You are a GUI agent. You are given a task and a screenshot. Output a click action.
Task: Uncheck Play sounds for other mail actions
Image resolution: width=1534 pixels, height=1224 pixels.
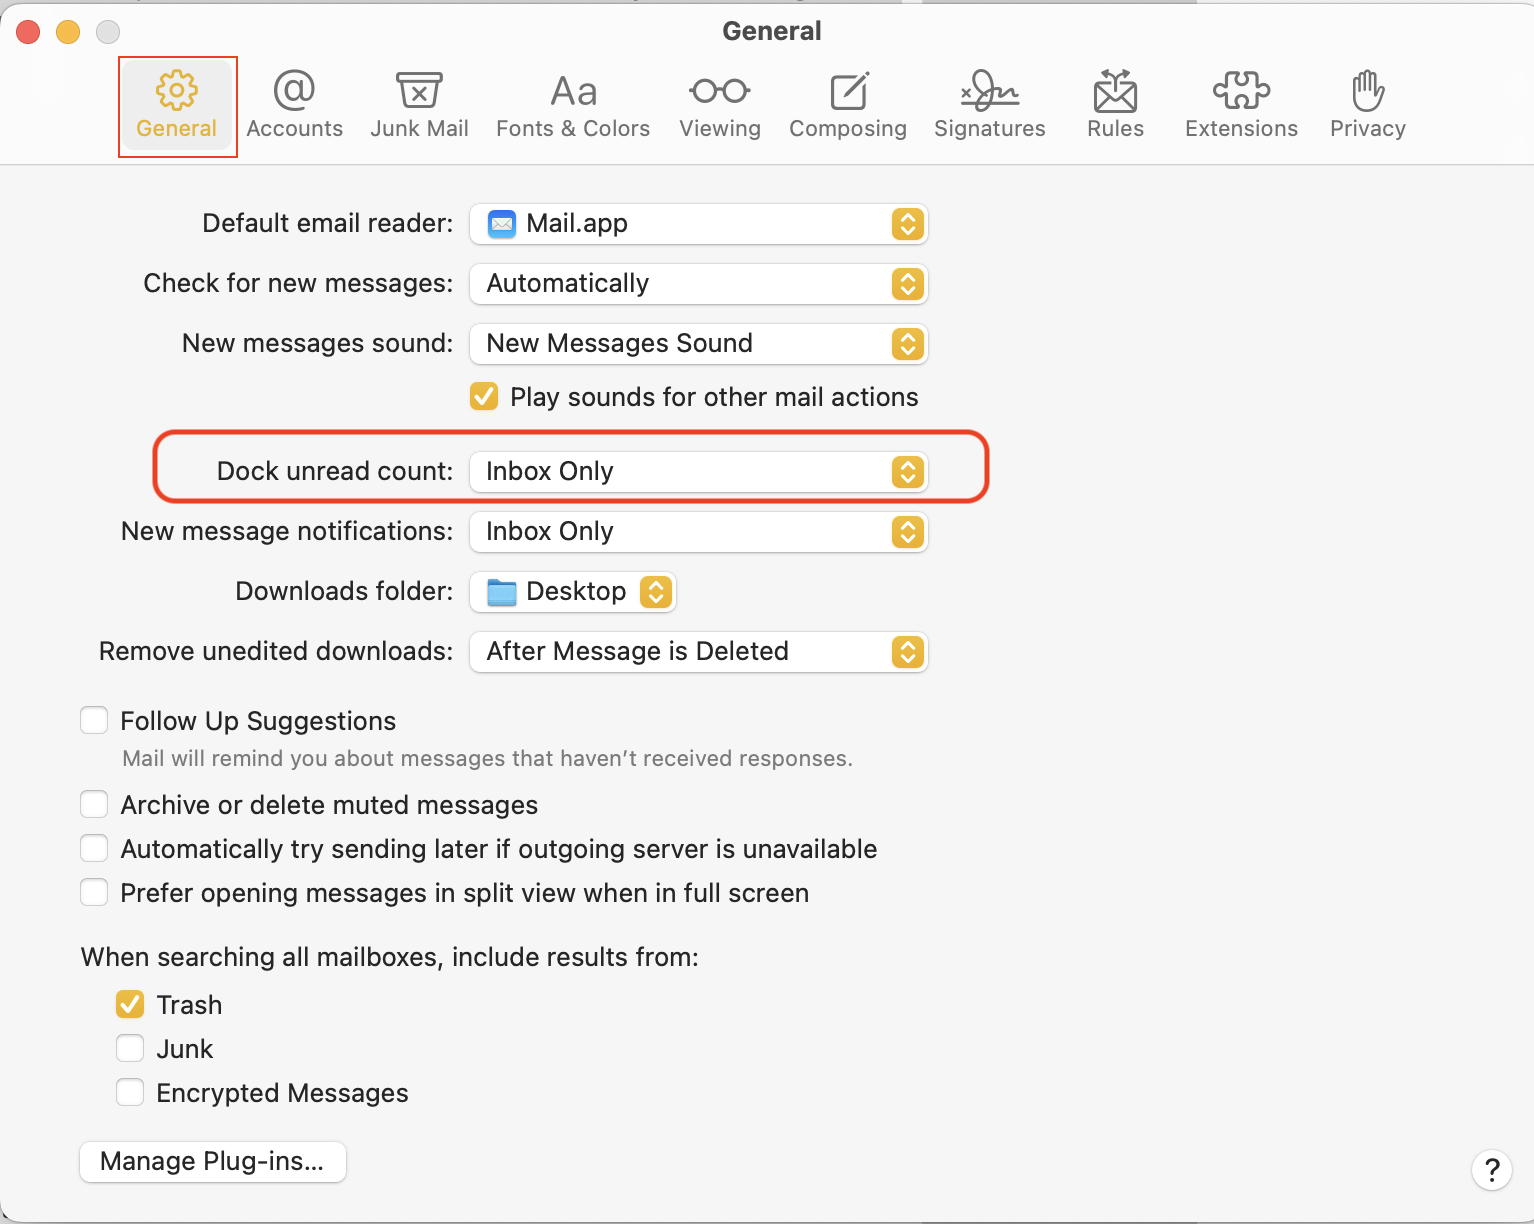[x=484, y=396]
